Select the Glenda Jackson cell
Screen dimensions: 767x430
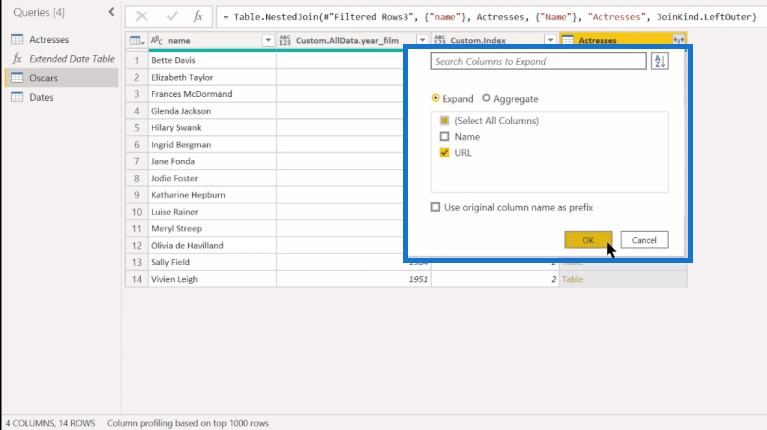tap(212, 111)
